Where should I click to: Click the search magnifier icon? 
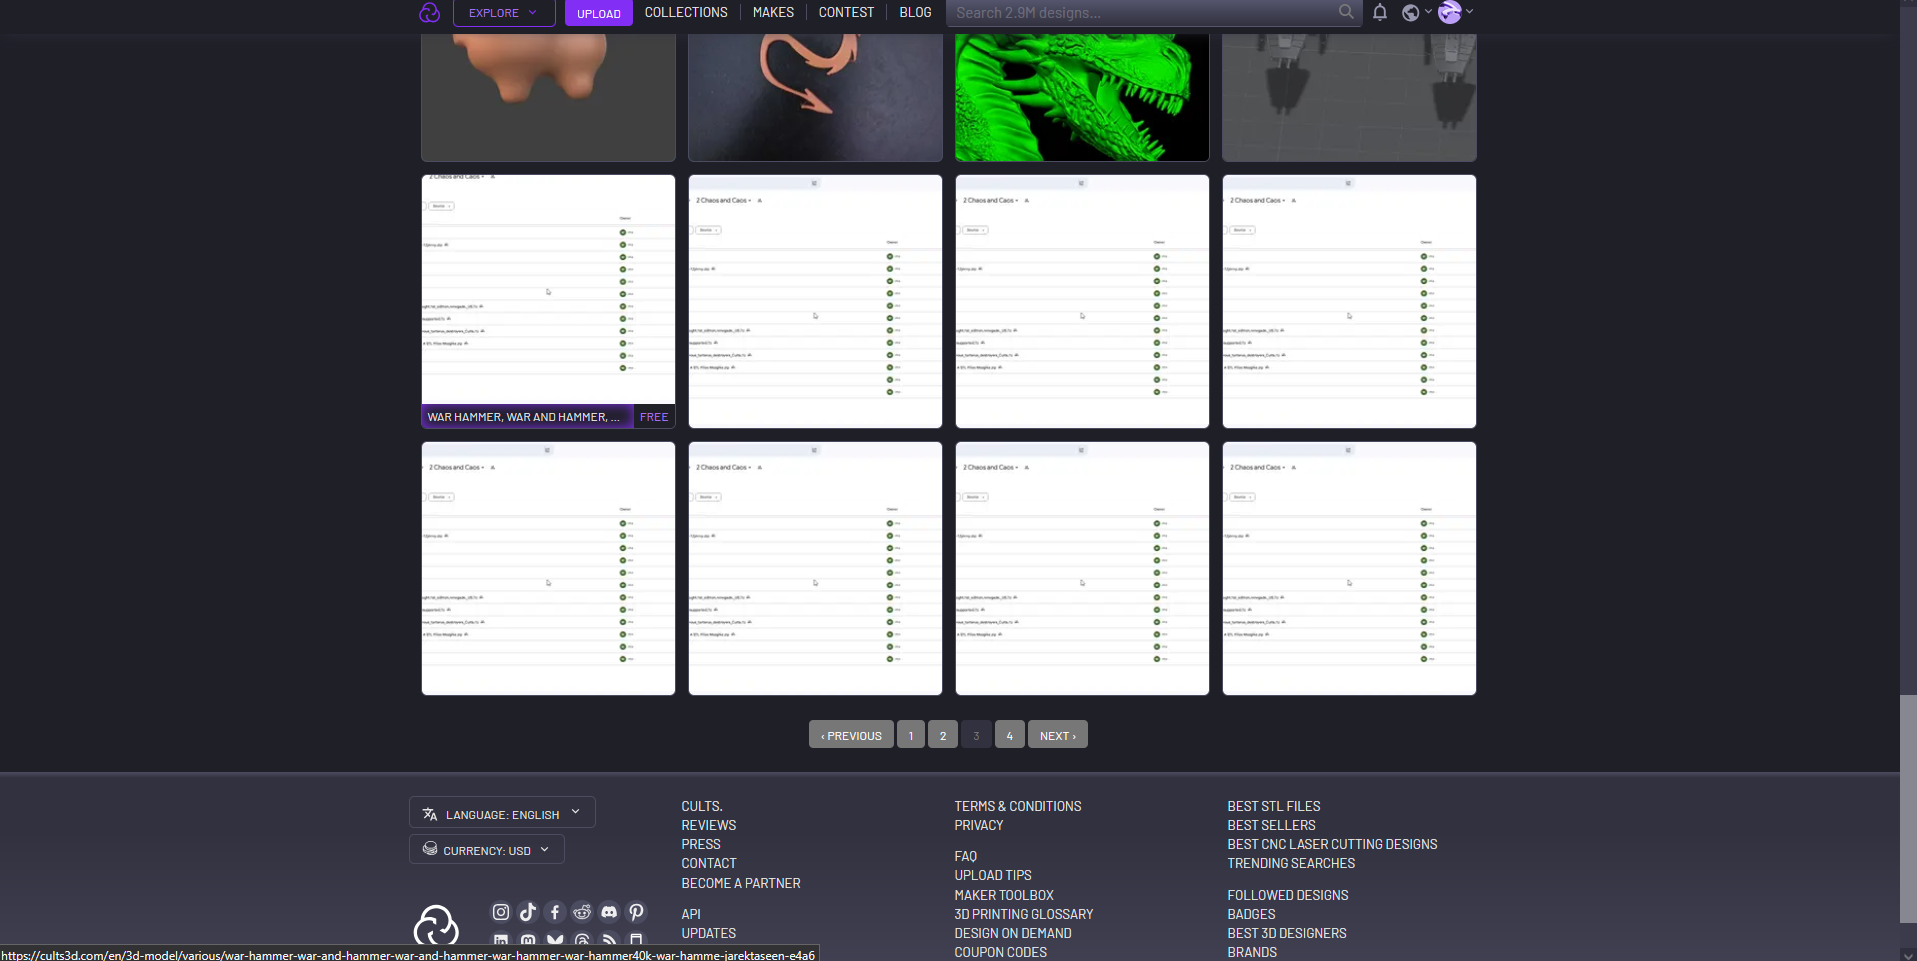coord(1346,12)
